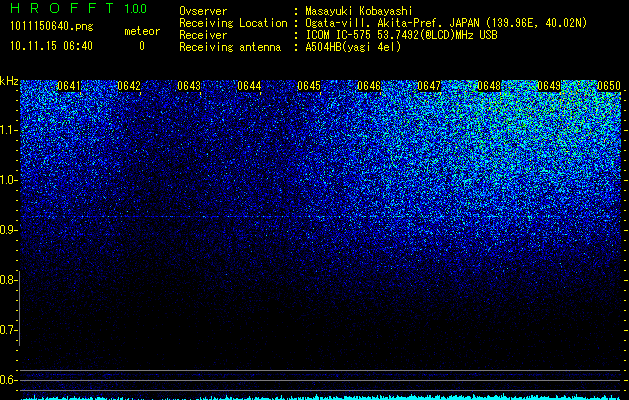The image size is (629, 400).
Task: Select the filename 1011150640.png
Action: tap(52, 27)
